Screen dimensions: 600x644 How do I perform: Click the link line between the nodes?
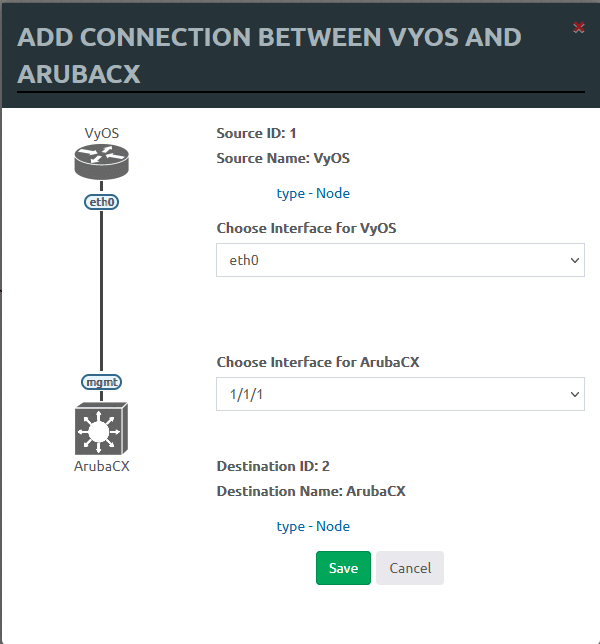102,290
